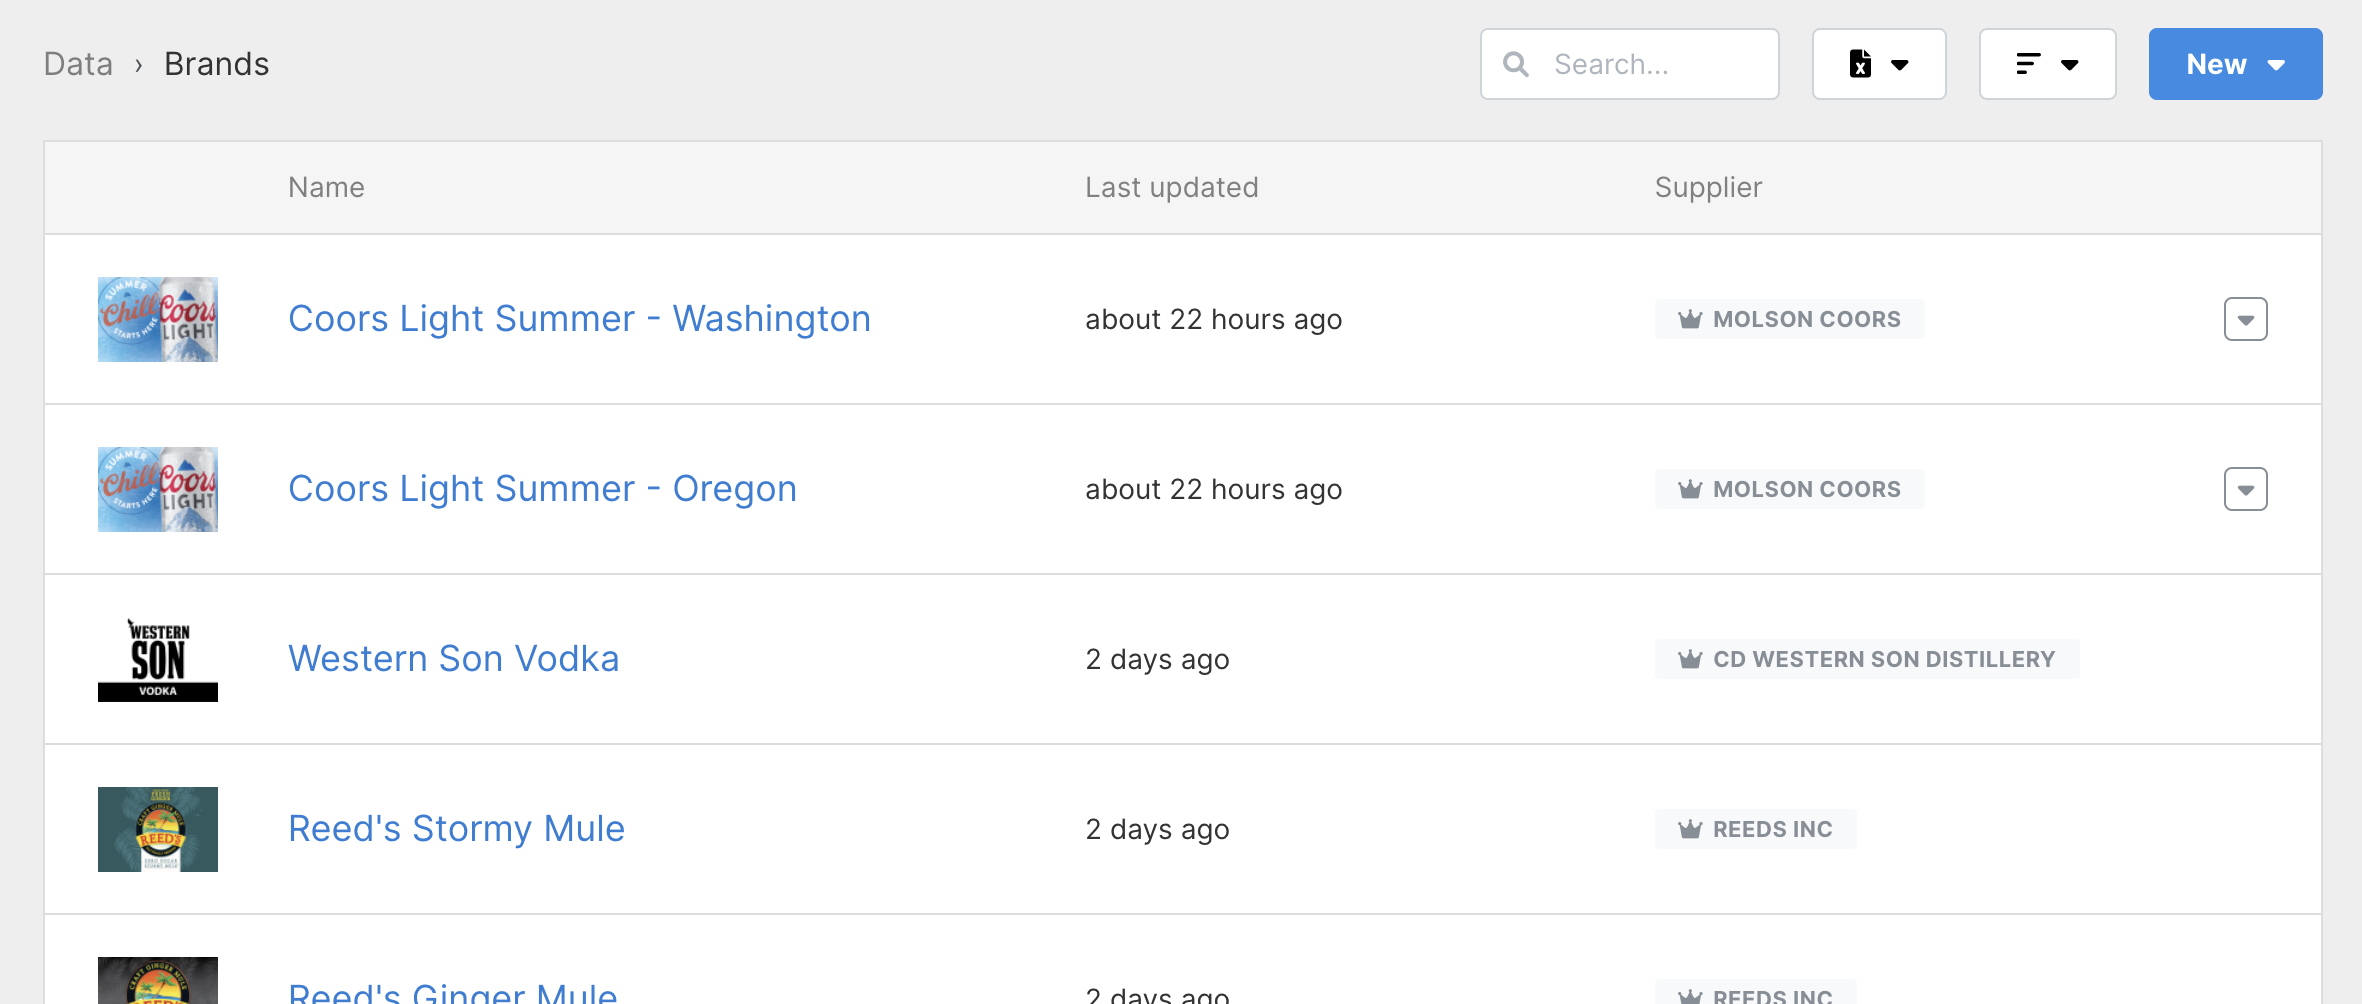Screen dimensions: 2362x1004
Task: Focus the Search input field
Action: (x=1630, y=64)
